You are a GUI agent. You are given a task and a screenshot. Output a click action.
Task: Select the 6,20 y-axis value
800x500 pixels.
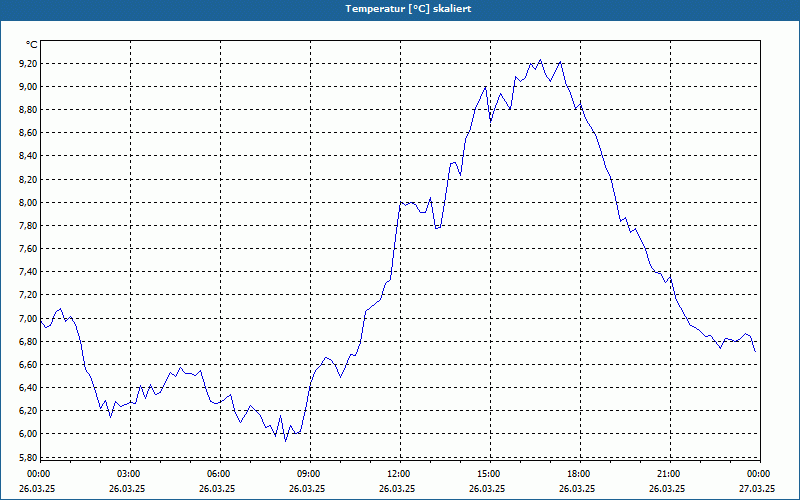28,410
